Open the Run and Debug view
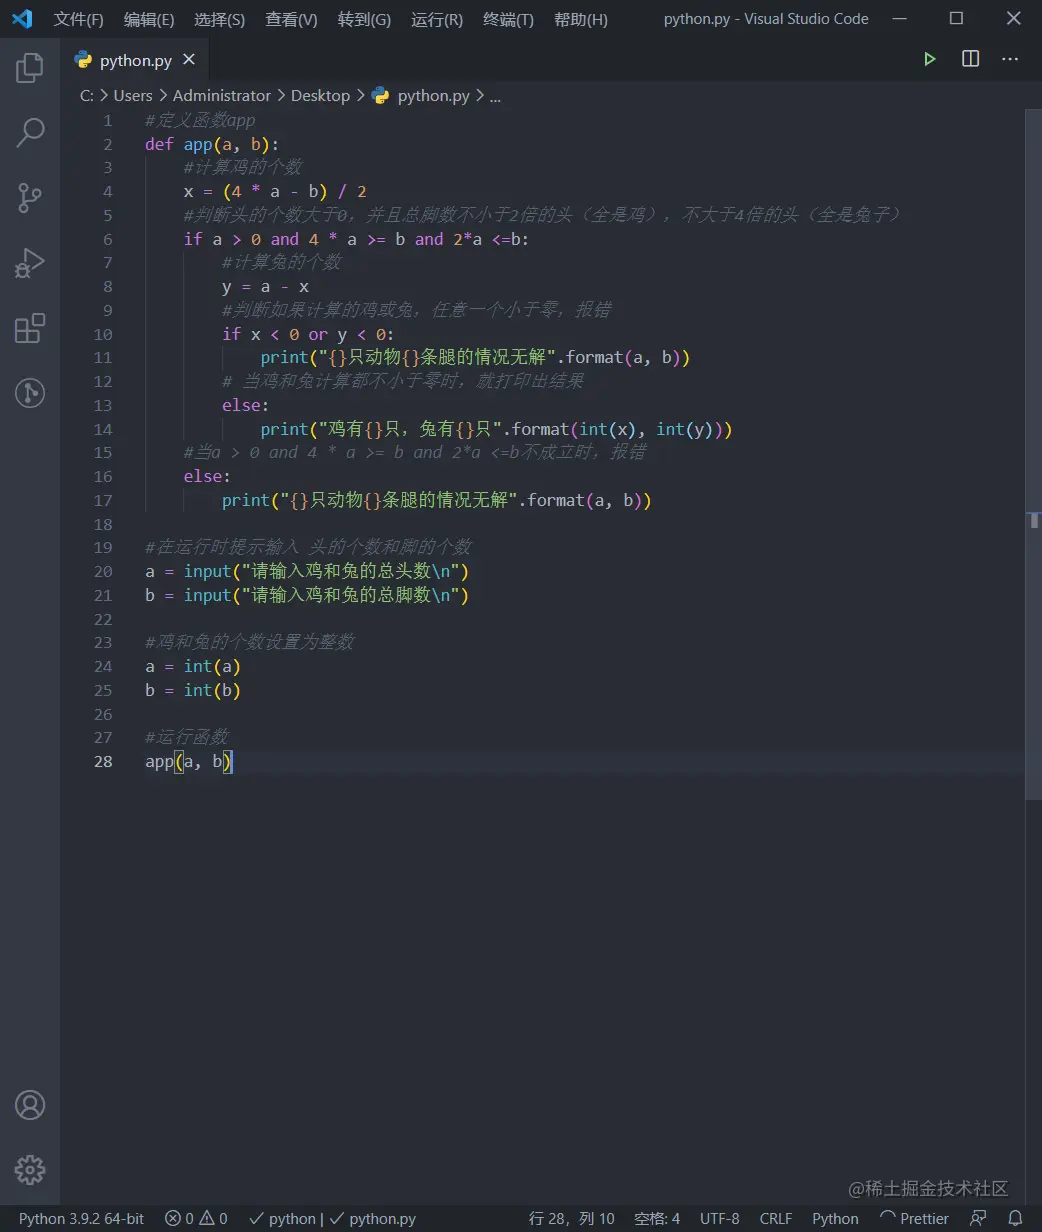Screen dimensions: 1042x1232 (x=30, y=263)
